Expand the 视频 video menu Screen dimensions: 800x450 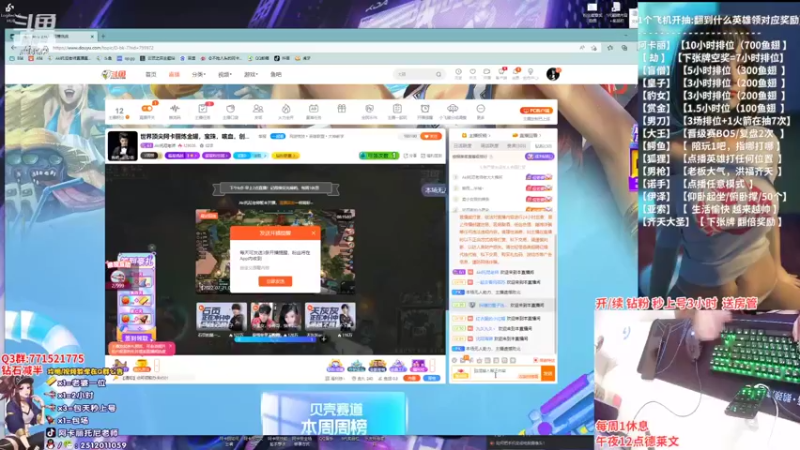[224, 74]
